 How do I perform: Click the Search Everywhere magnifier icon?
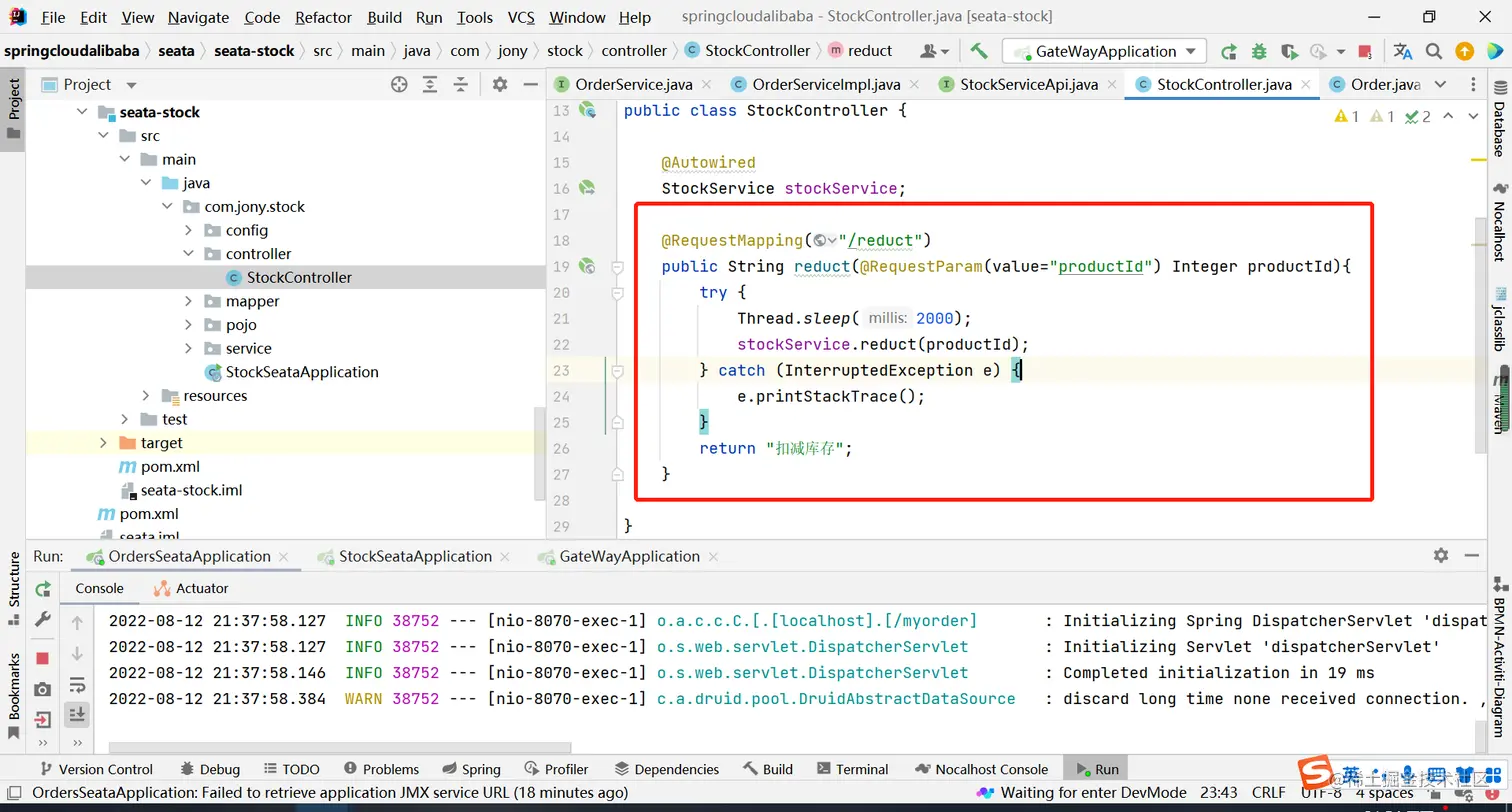(1434, 51)
